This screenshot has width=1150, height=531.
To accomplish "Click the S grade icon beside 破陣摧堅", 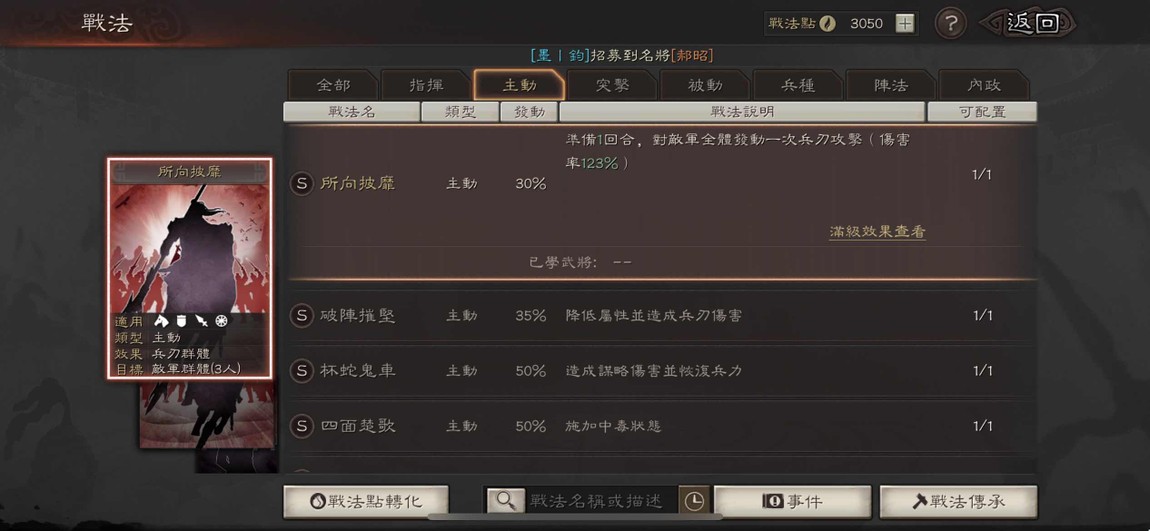I will (301, 315).
